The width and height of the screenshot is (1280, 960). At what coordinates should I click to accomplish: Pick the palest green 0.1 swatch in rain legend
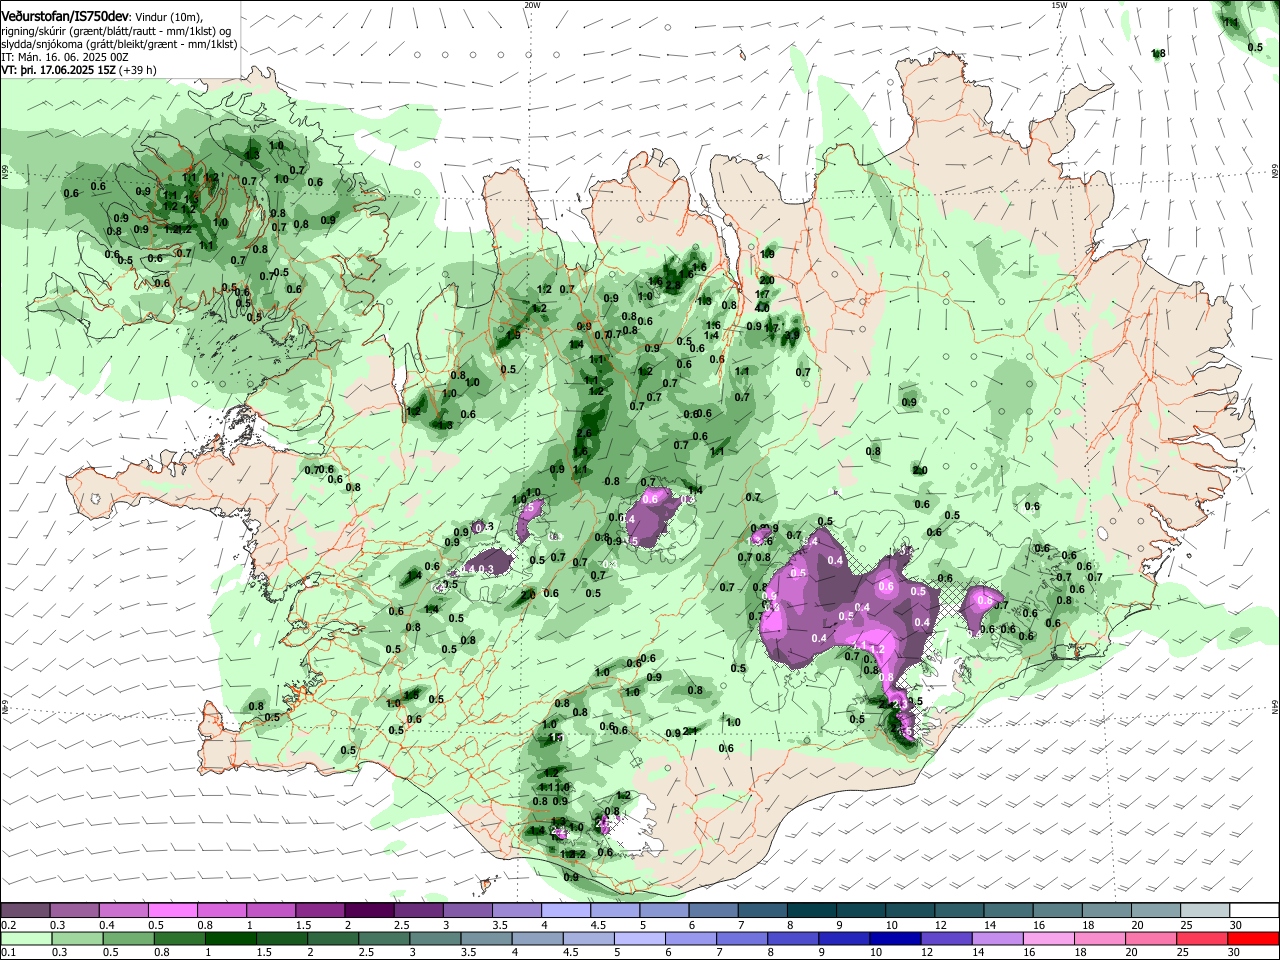[25, 939]
